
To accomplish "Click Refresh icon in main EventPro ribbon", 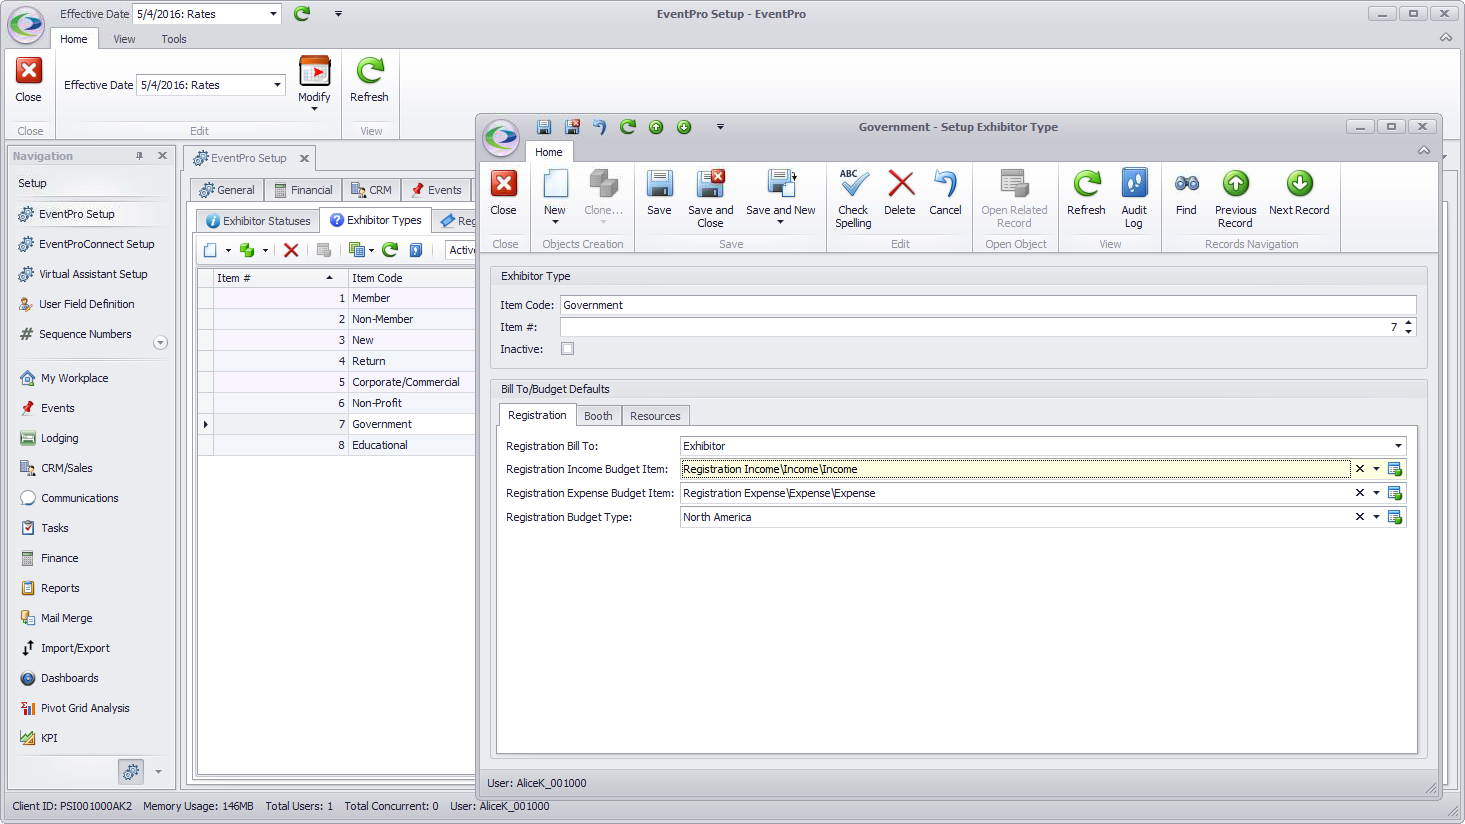I will point(369,71).
